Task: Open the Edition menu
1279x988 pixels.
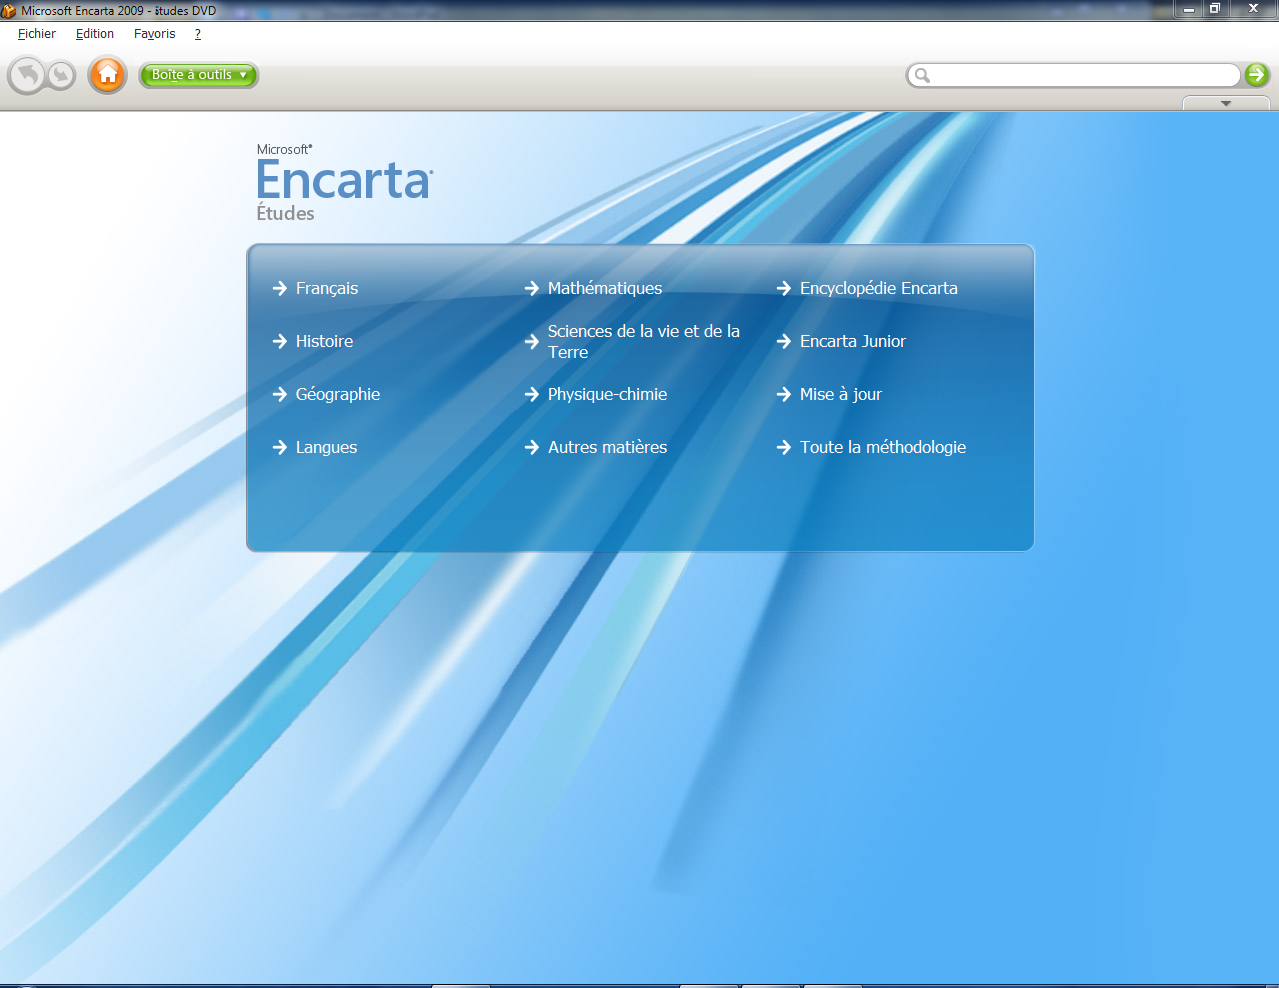Action: 95,34
